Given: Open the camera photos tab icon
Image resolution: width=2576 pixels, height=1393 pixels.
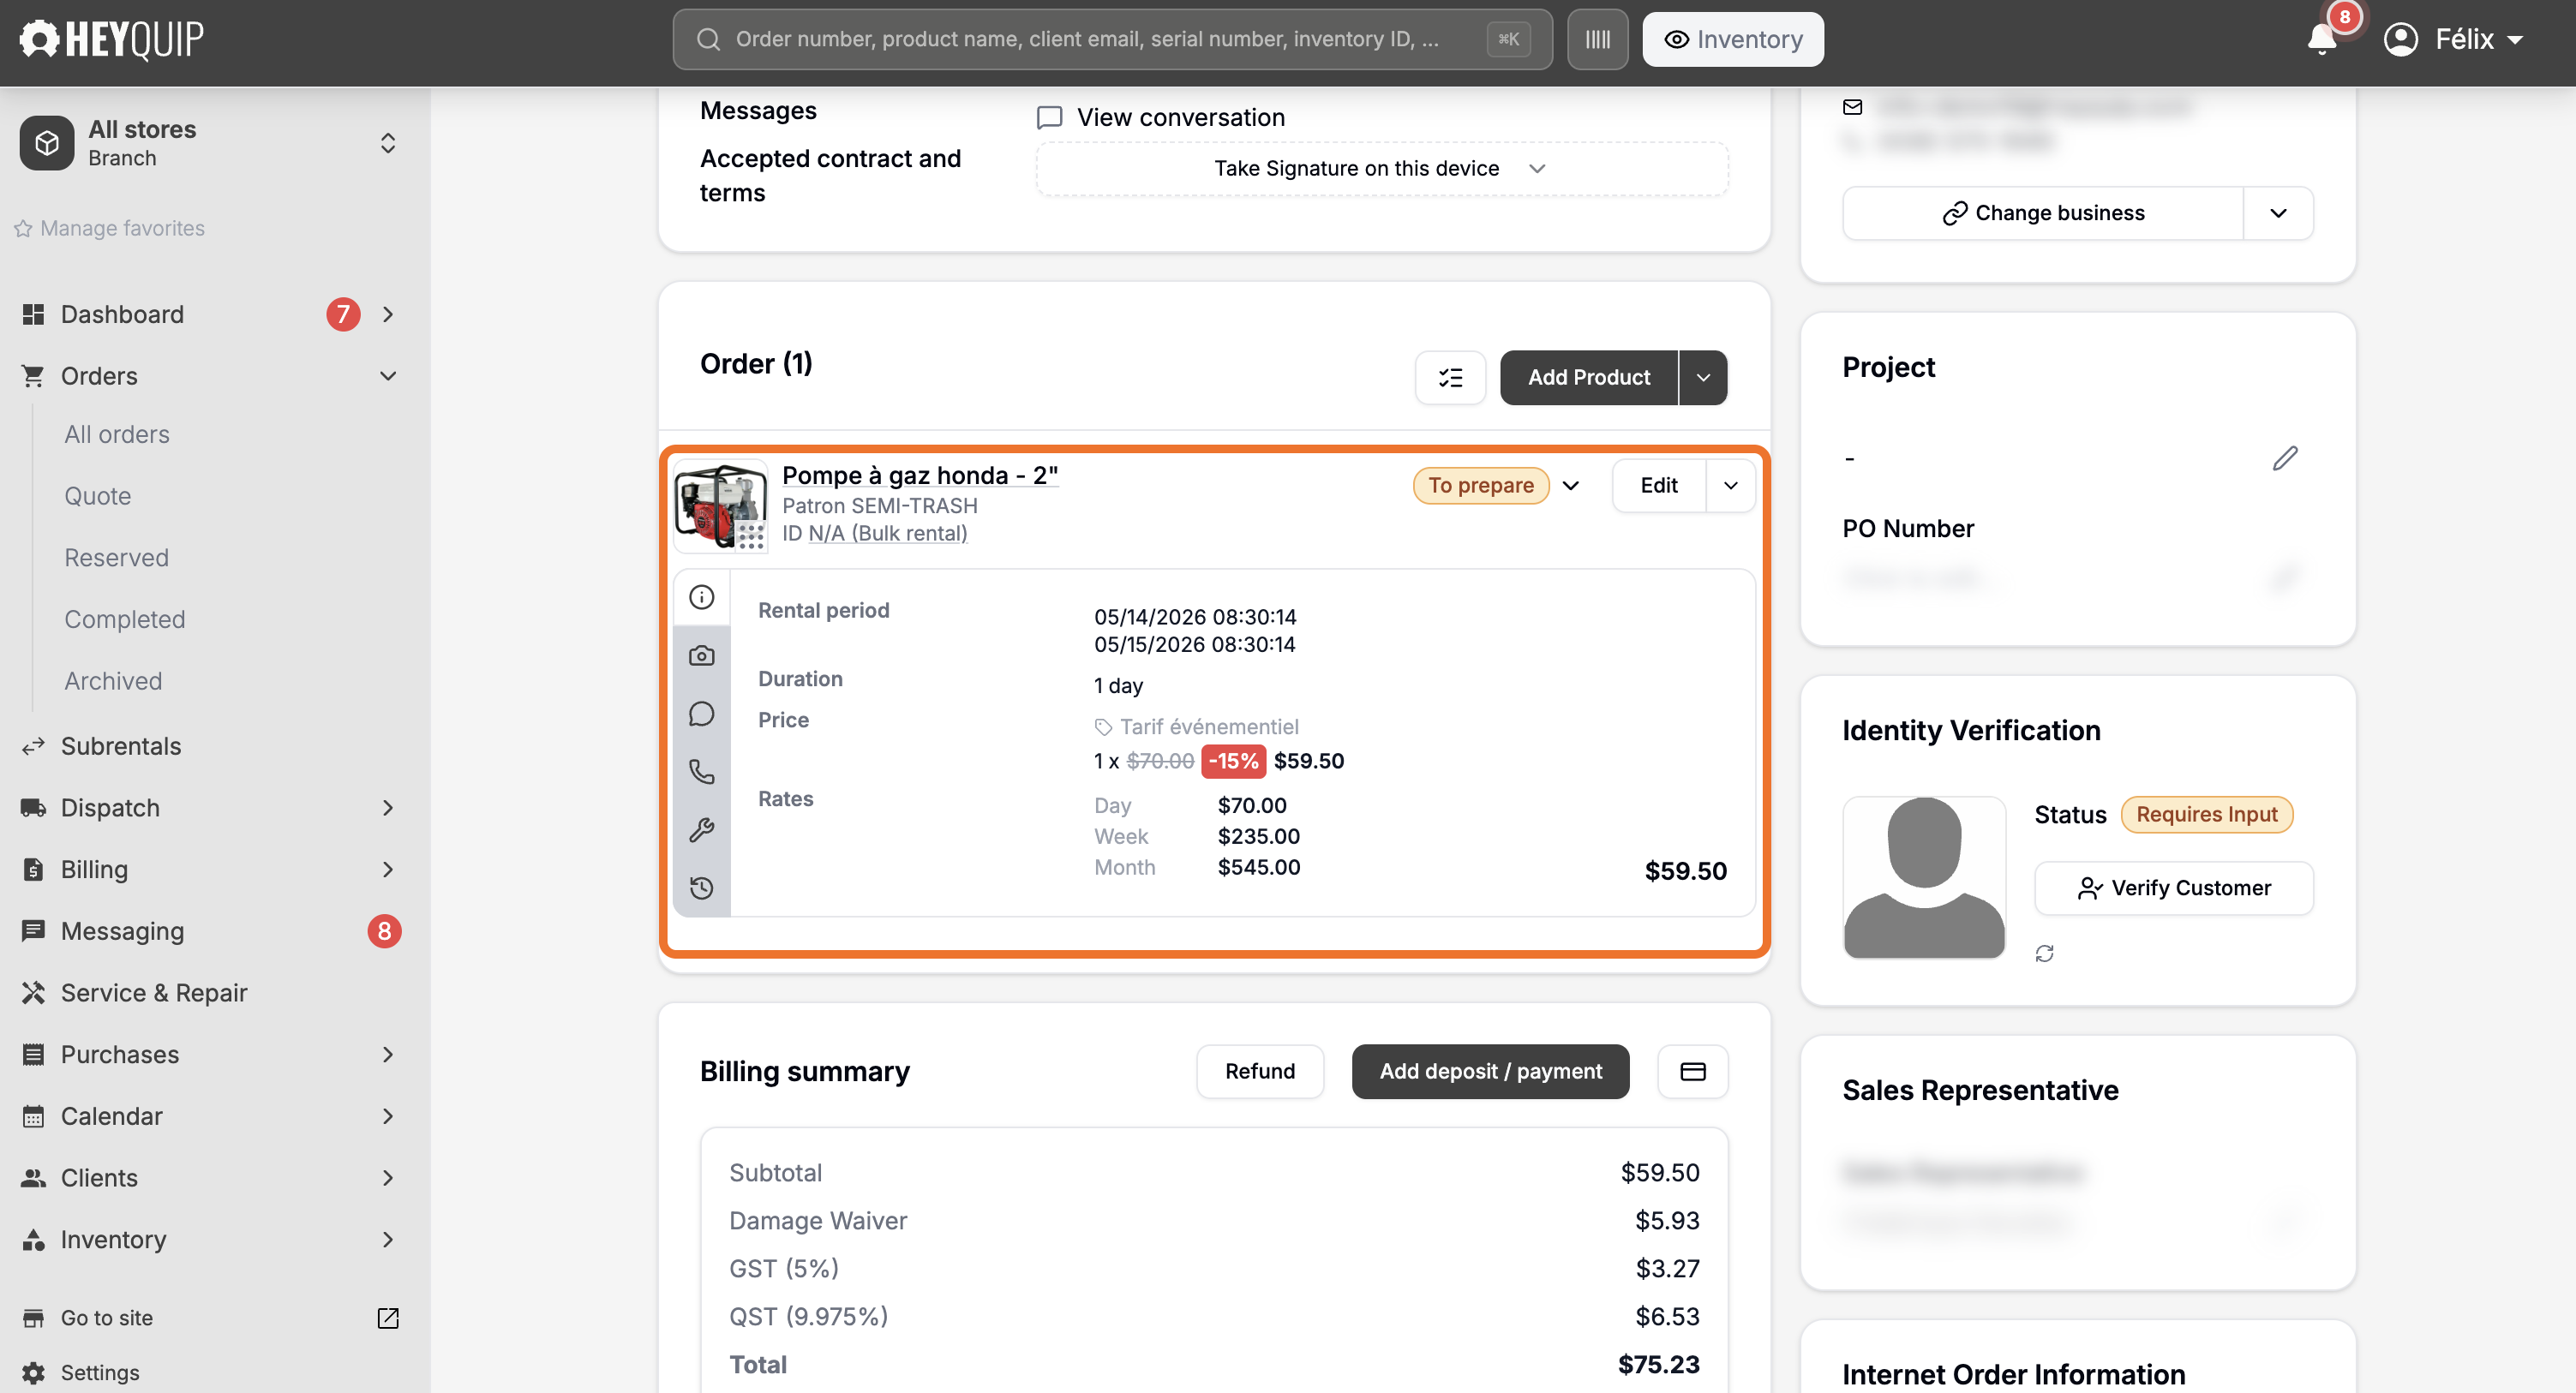Looking at the screenshot, I should (702, 656).
